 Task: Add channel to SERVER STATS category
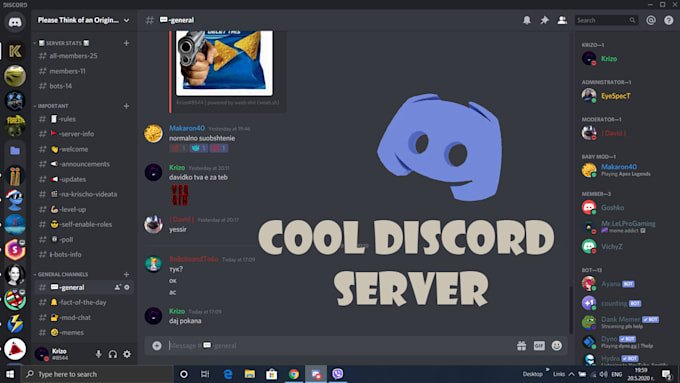point(126,43)
